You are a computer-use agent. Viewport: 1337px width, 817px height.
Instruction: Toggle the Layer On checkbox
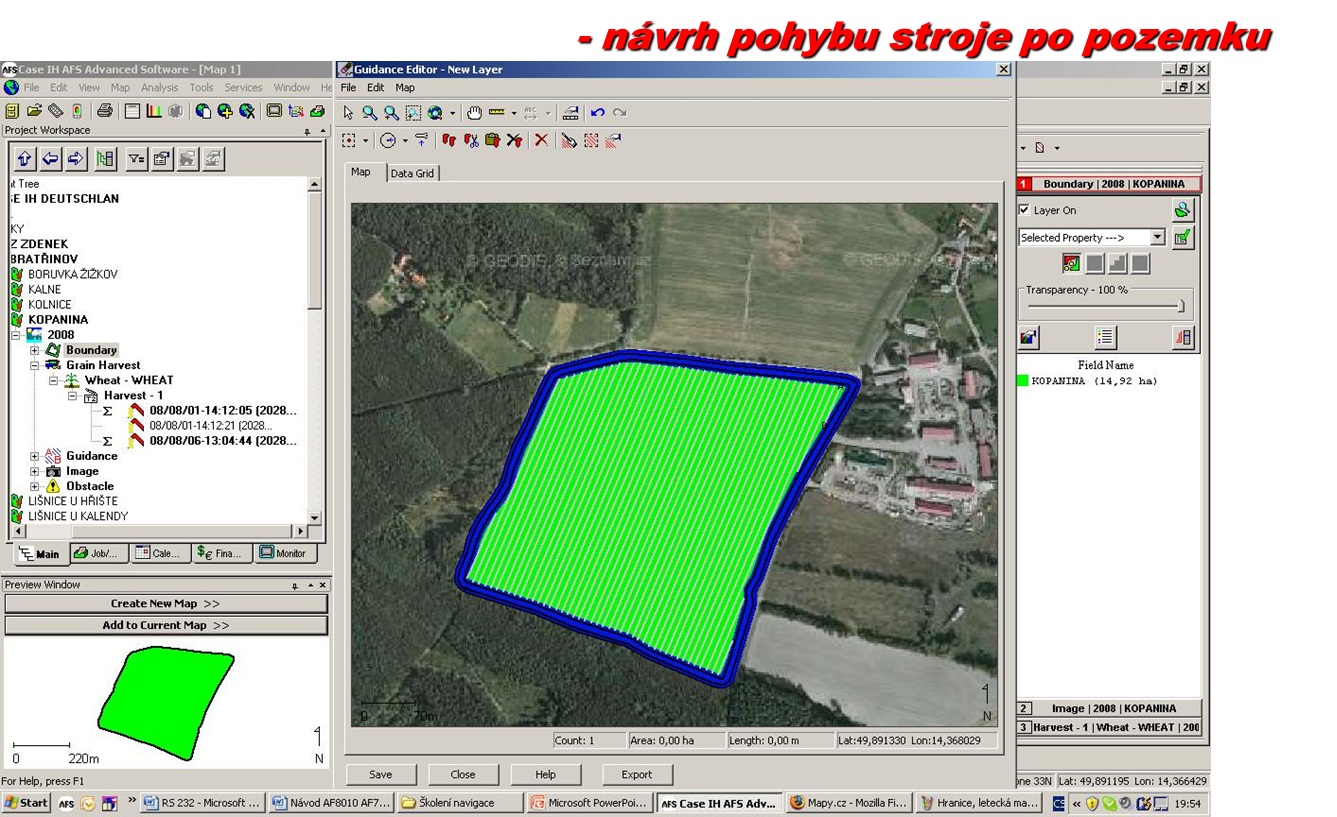(x=1024, y=210)
